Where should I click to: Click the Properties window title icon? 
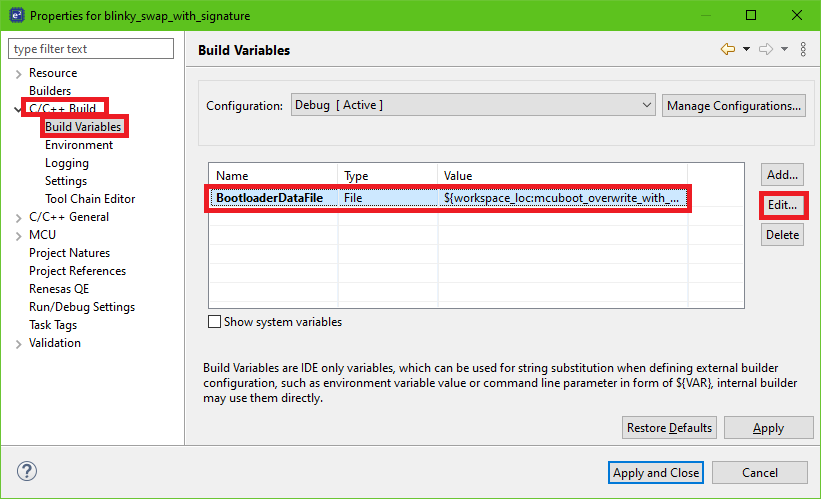click(x=15, y=15)
